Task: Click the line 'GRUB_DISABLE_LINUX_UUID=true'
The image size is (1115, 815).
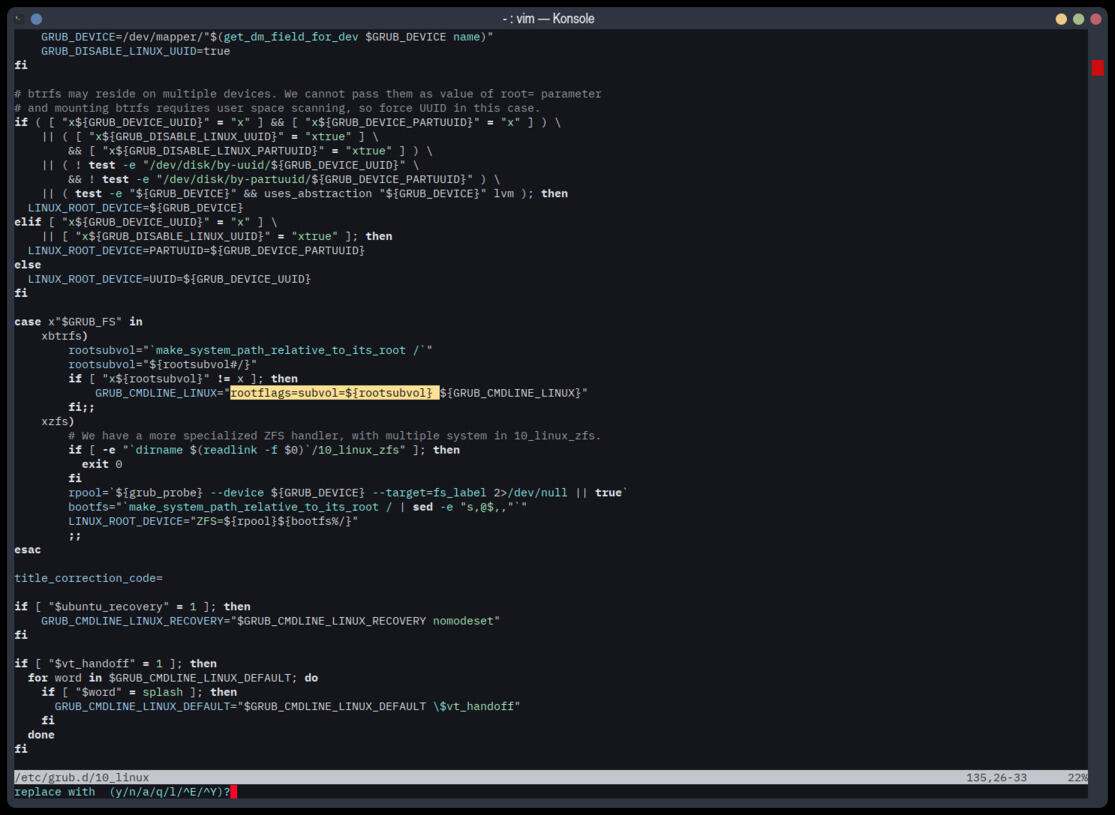Action: pos(135,51)
